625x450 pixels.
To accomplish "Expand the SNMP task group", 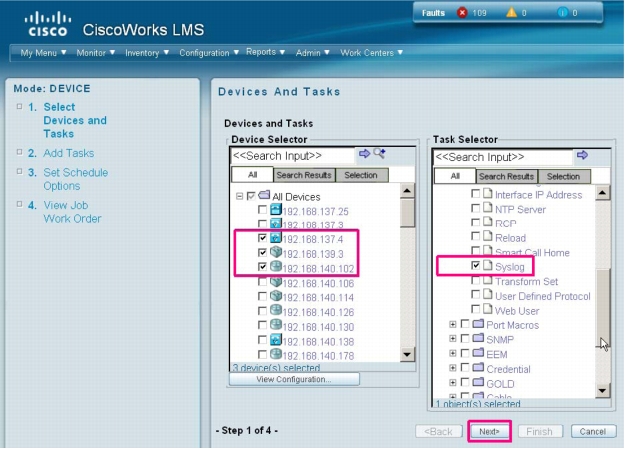I will (x=452, y=338).
